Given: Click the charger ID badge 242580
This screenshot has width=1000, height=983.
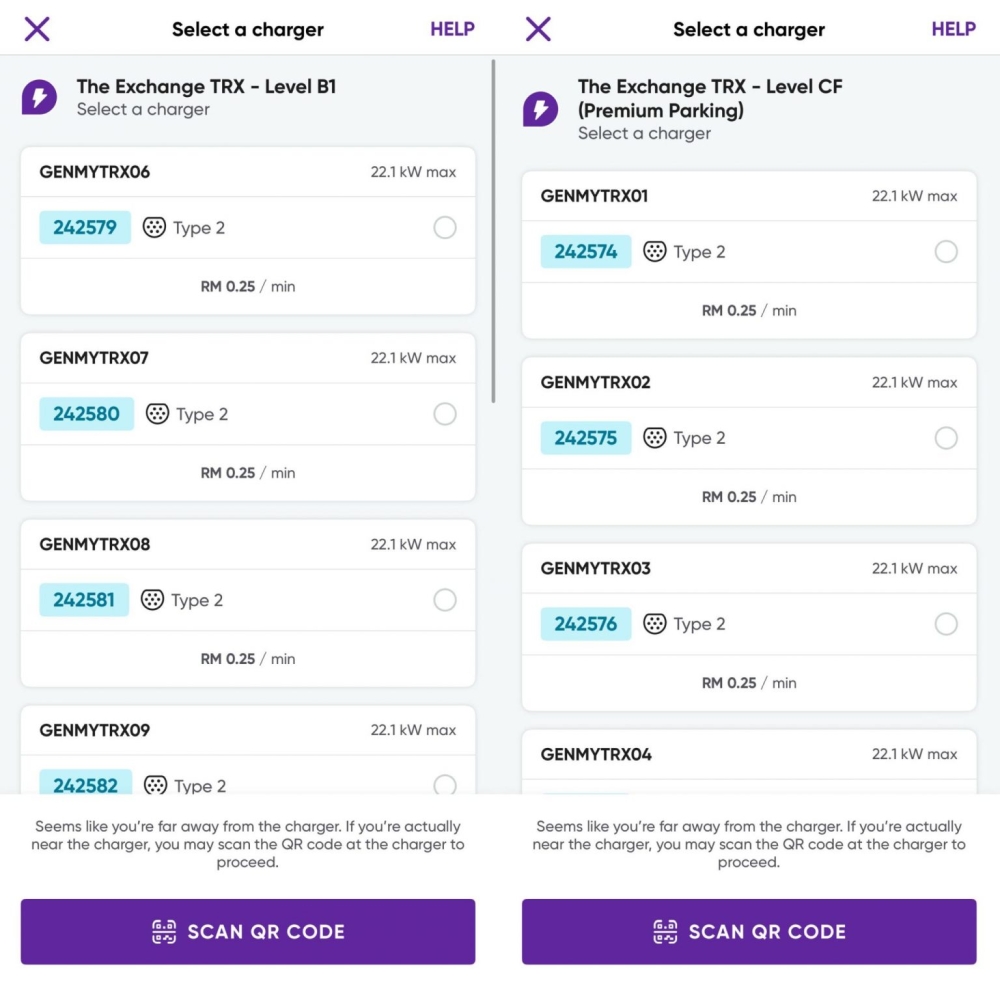Looking at the screenshot, I should (x=86, y=414).
